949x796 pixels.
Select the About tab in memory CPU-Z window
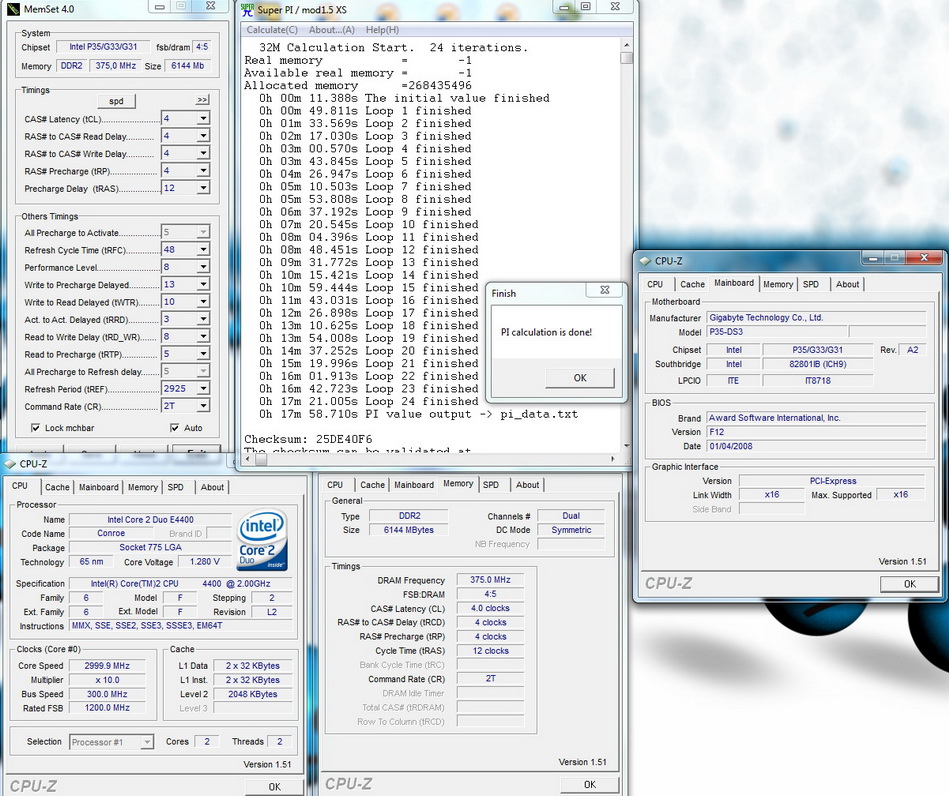528,485
